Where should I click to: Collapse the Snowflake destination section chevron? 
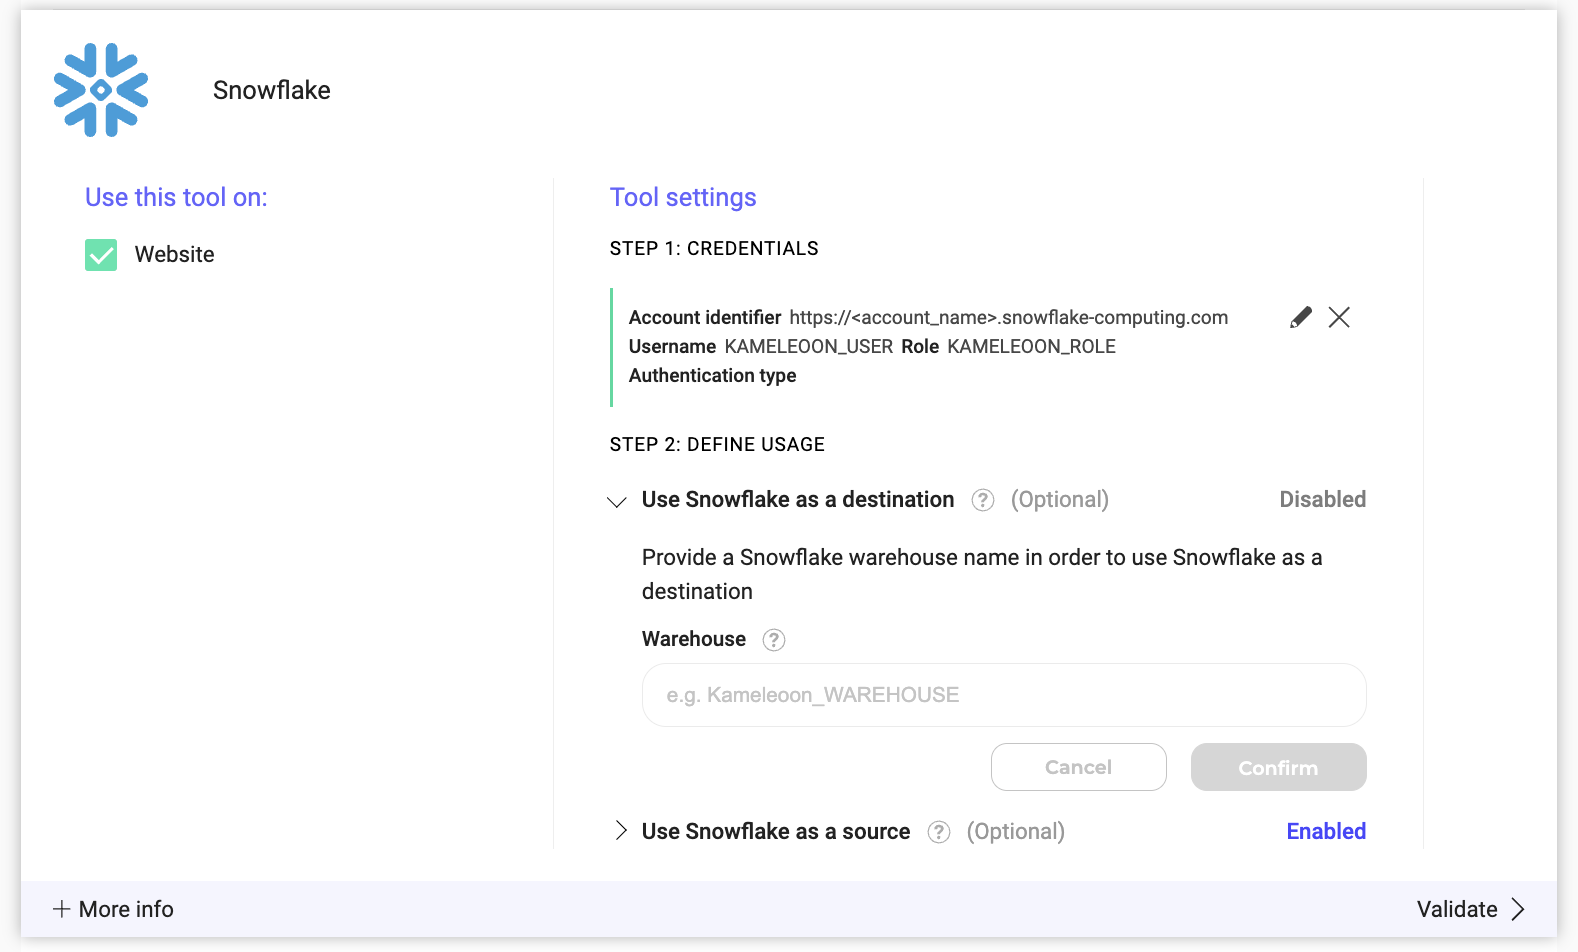pyautogui.click(x=618, y=501)
